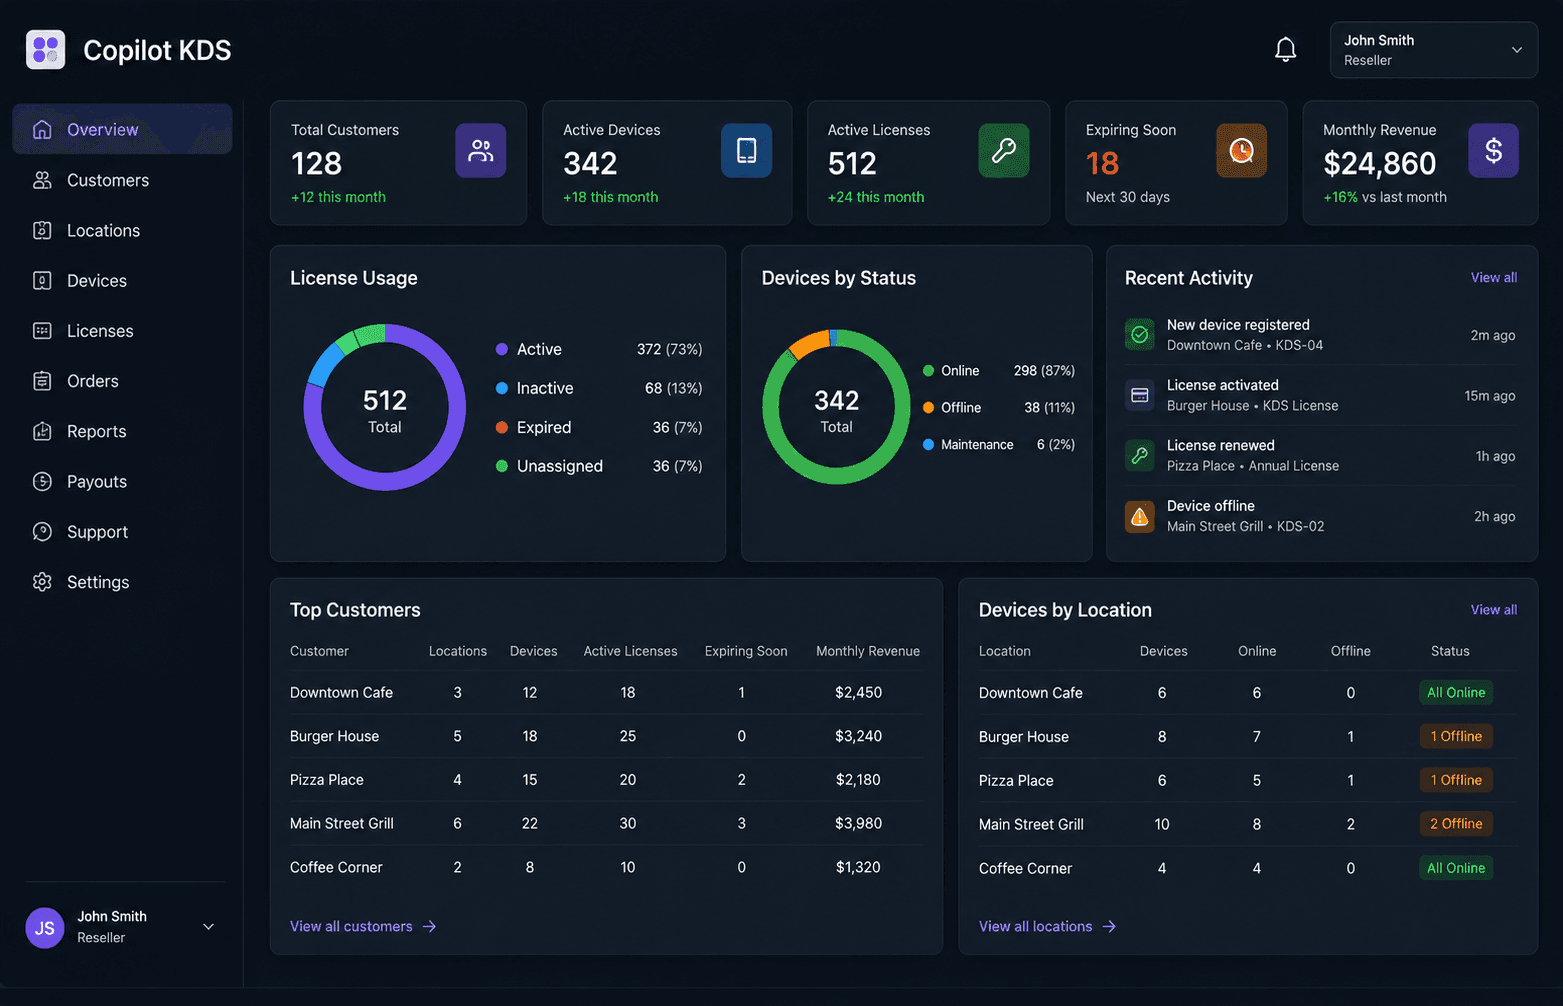Screen dimensions: 1563x1006
Task: Click the Coffee Corner row in Top Customers
Action: coord(606,867)
